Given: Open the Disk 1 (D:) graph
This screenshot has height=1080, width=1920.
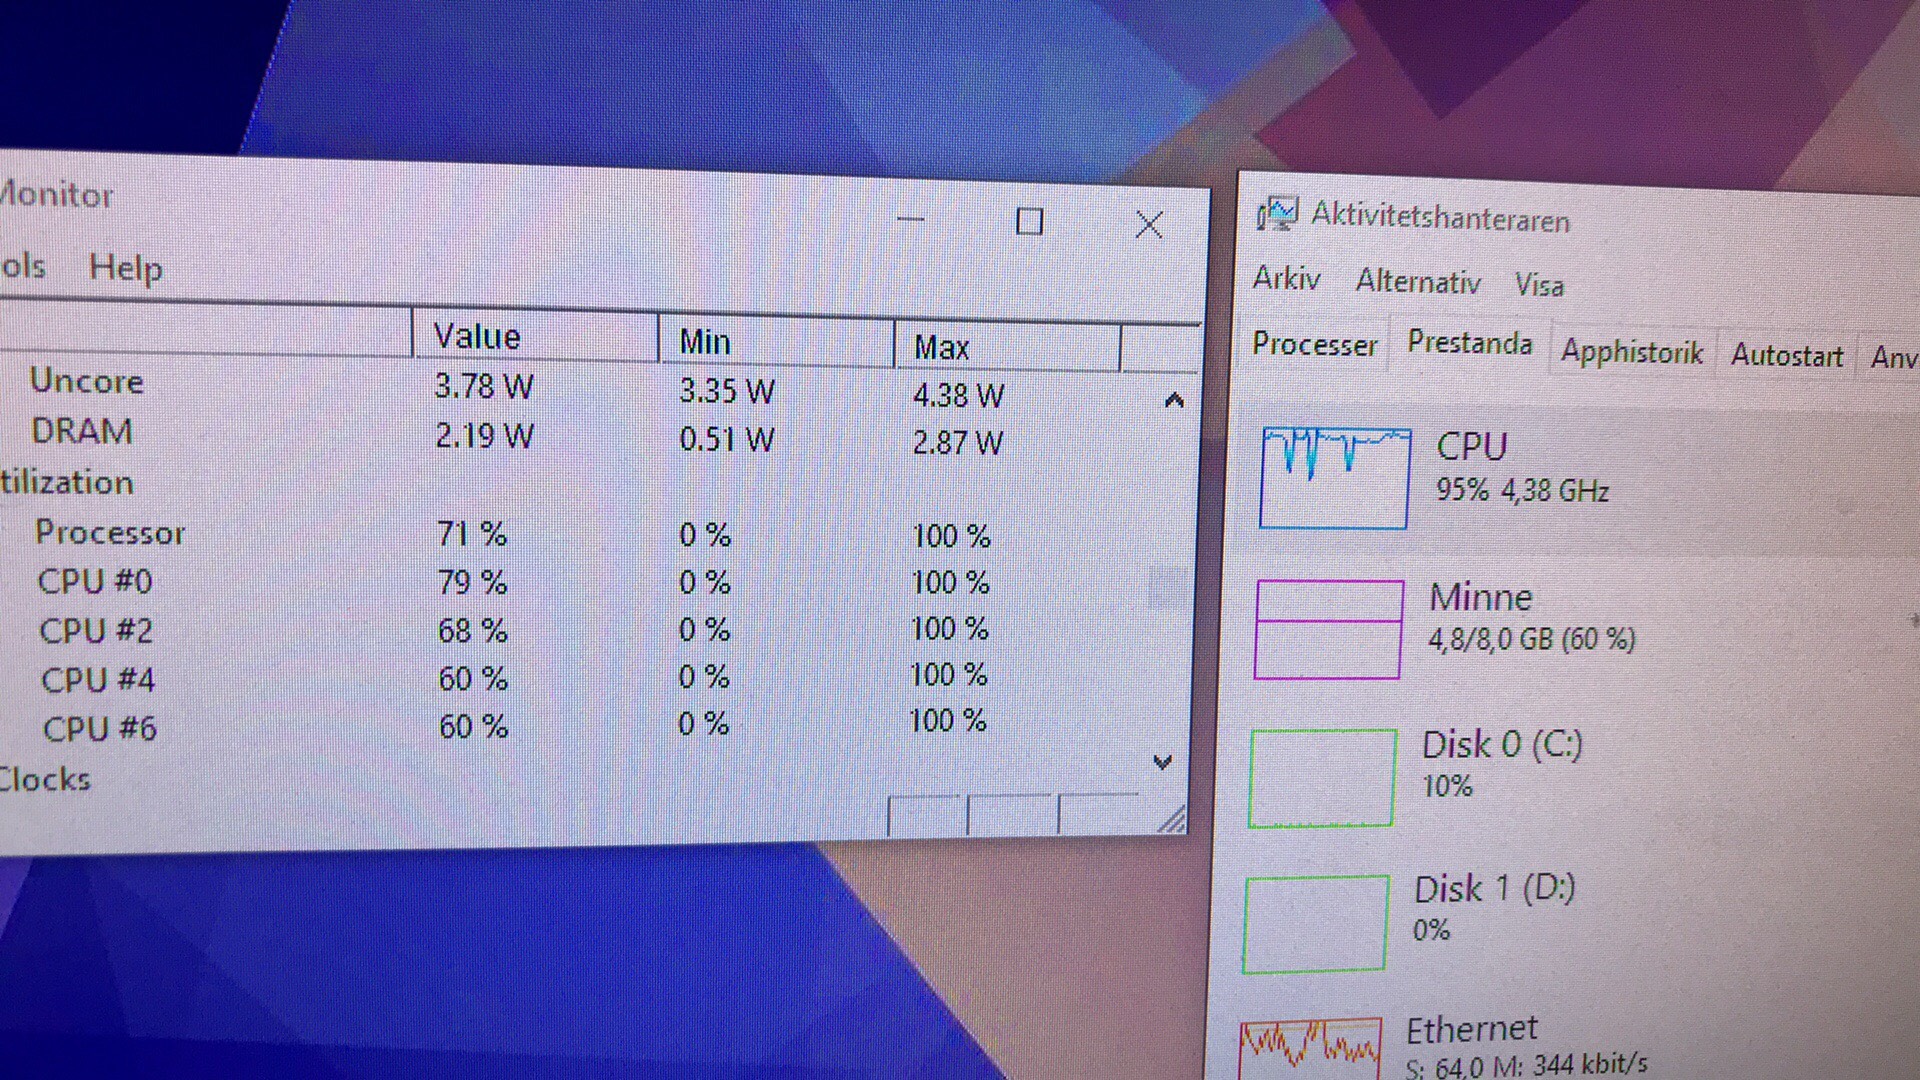Looking at the screenshot, I should pos(1316,923).
